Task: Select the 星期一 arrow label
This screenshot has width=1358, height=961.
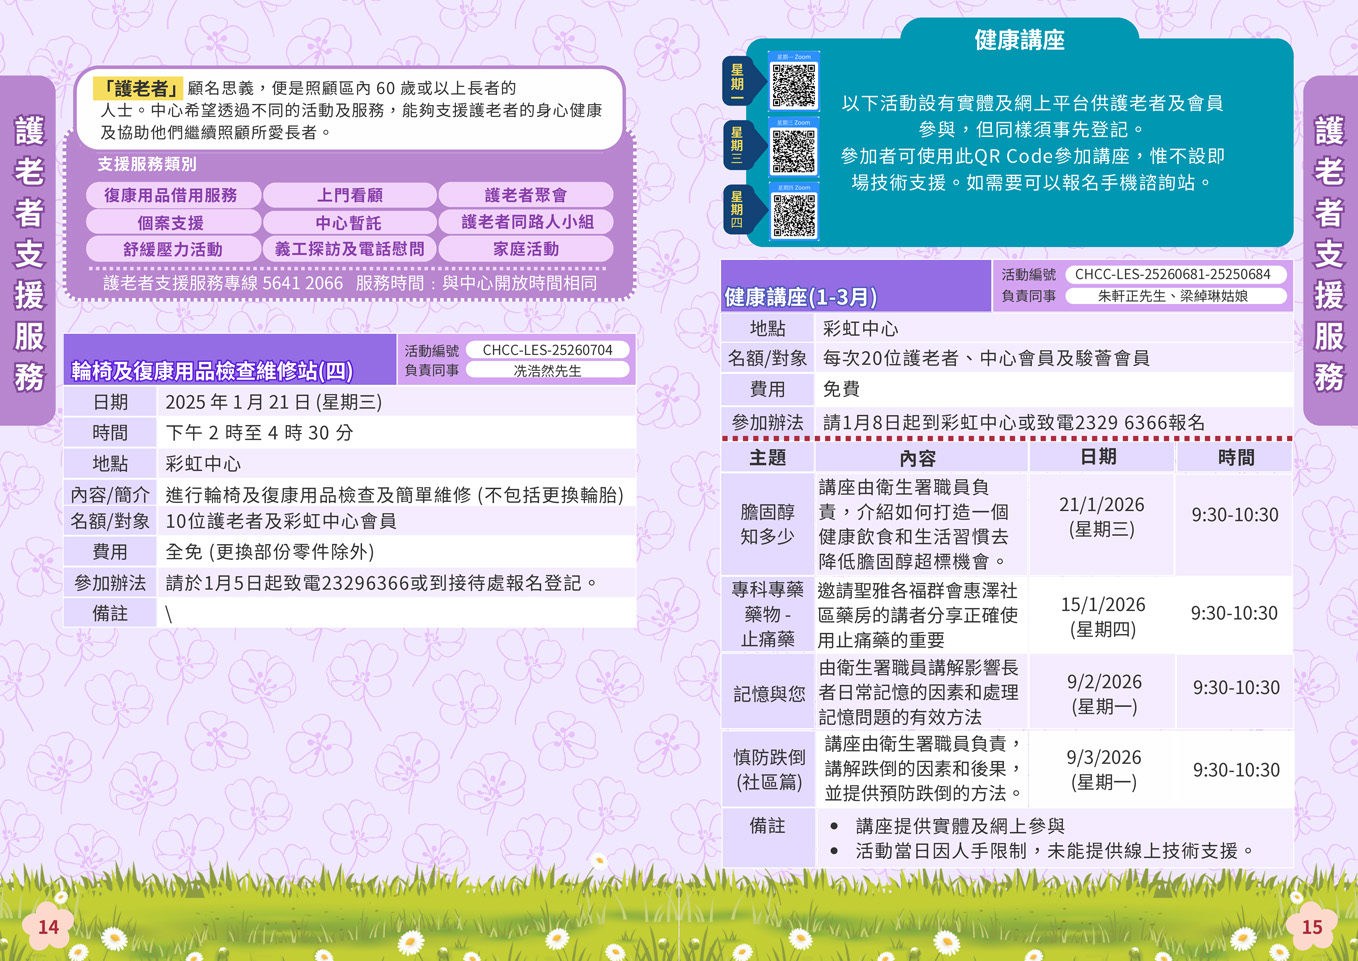Action: (739, 83)
